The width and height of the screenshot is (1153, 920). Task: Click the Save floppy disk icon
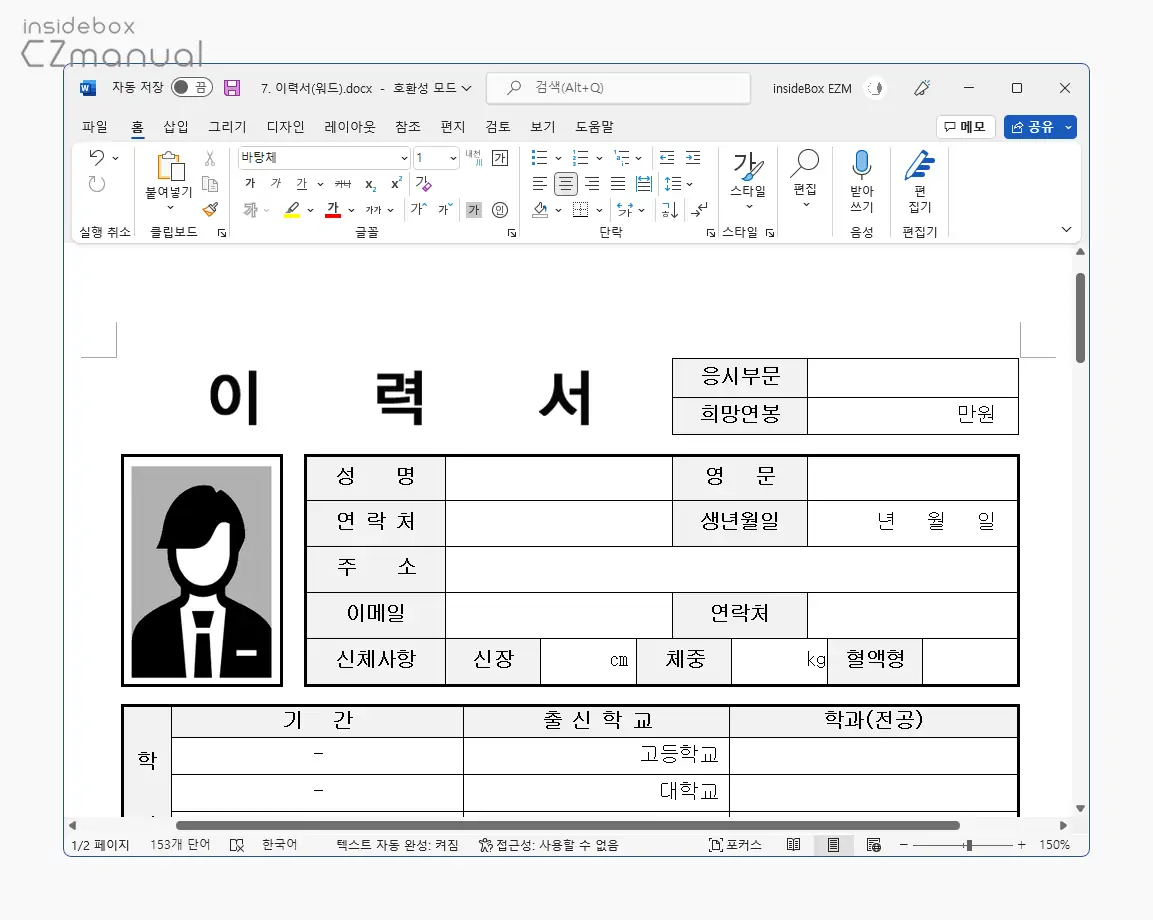point(232,88)
